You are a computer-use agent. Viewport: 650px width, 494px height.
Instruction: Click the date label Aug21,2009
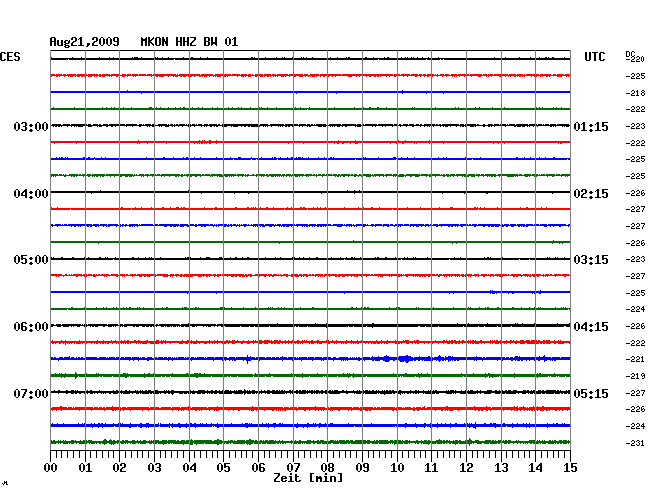85,42
